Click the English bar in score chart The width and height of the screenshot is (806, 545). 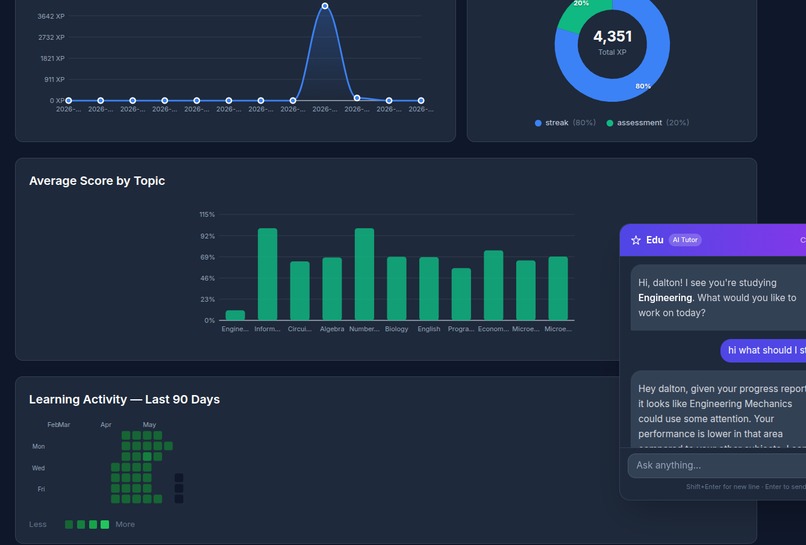[429, 288]
